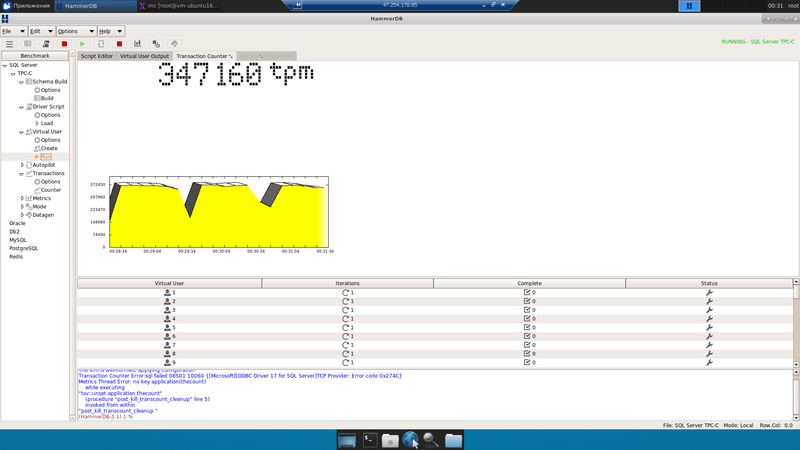The width and height of the screenshot is (800, 450).
Task: Expand the Metrics tree node
Action: pos(22,198)
